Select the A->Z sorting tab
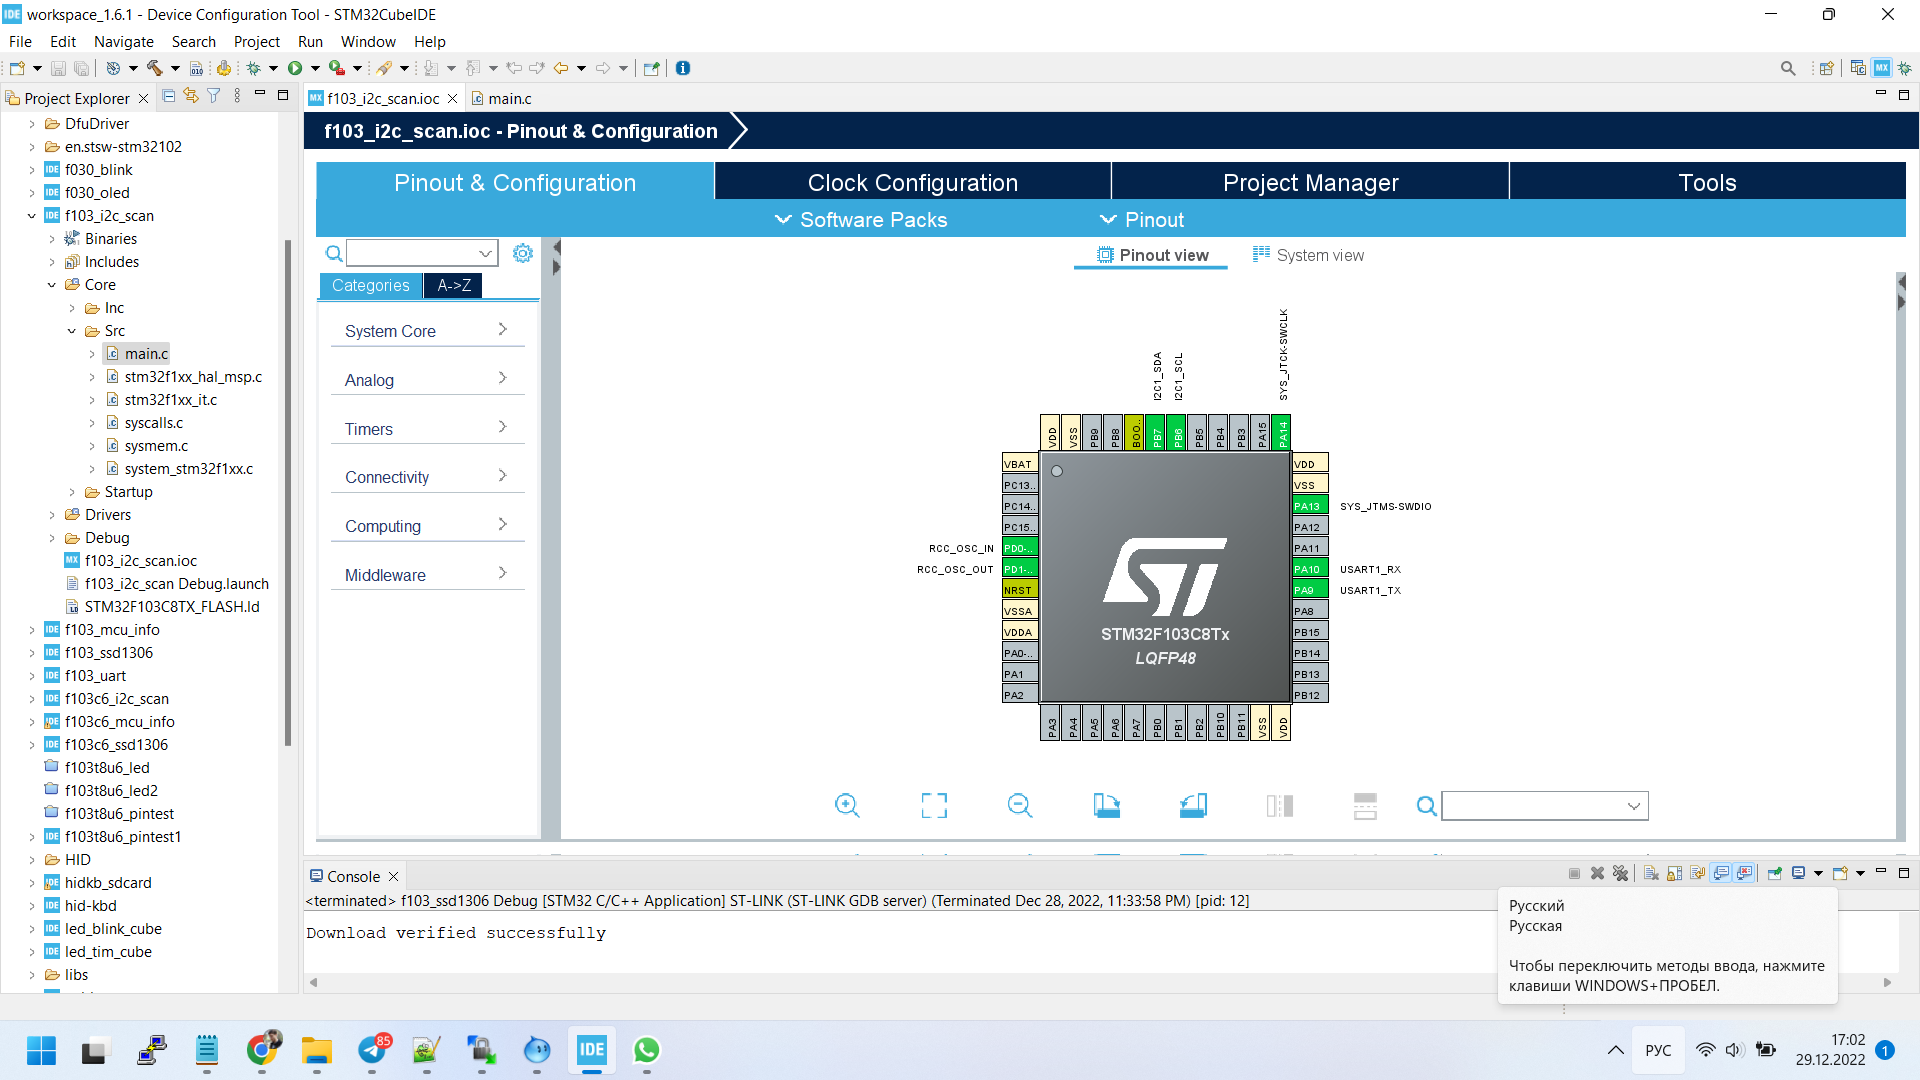Screen dimensions: 1920x1080 pyautogui.click(x=454, y=286)
